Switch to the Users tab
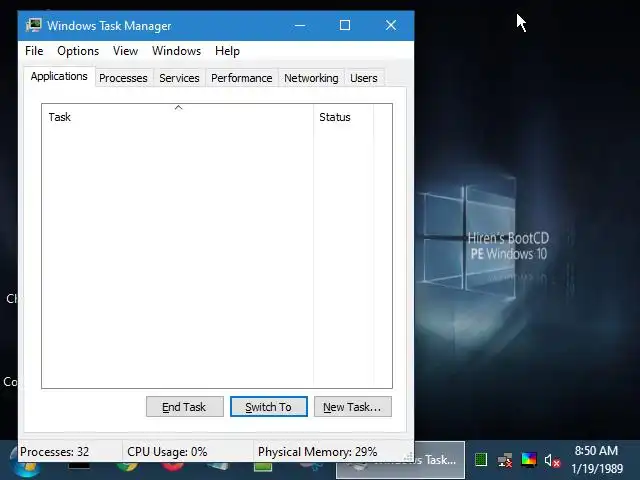Screen dimensions: 640x480 pos(364,78)
